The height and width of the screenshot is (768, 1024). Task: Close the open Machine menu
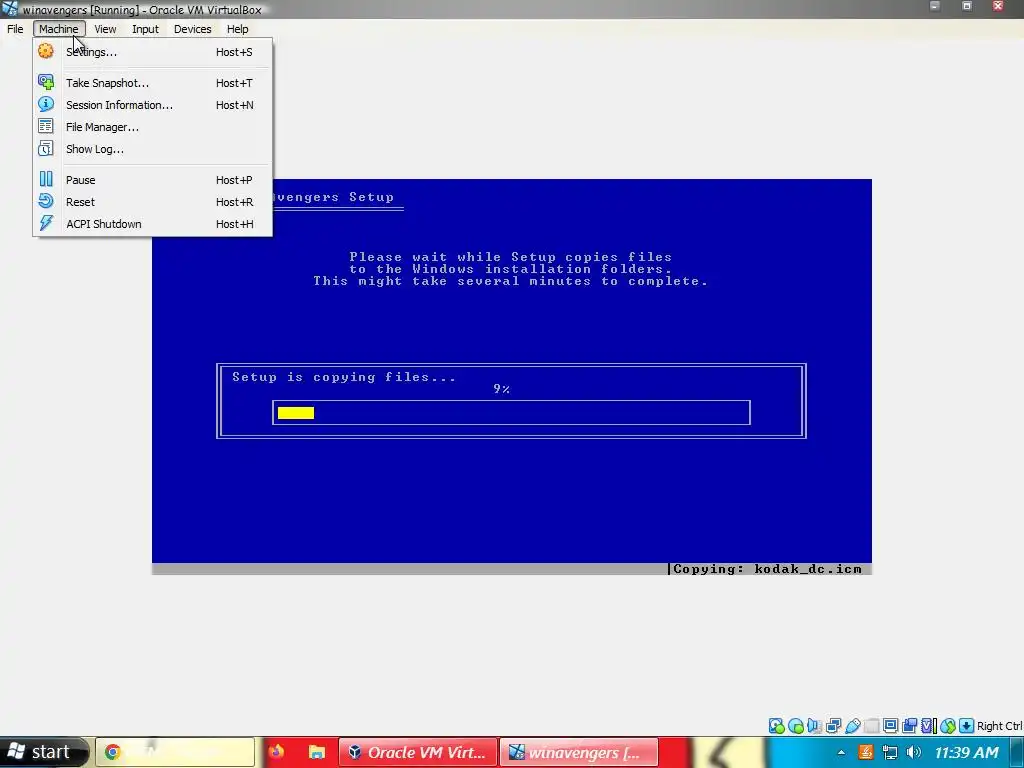[59, 29]
